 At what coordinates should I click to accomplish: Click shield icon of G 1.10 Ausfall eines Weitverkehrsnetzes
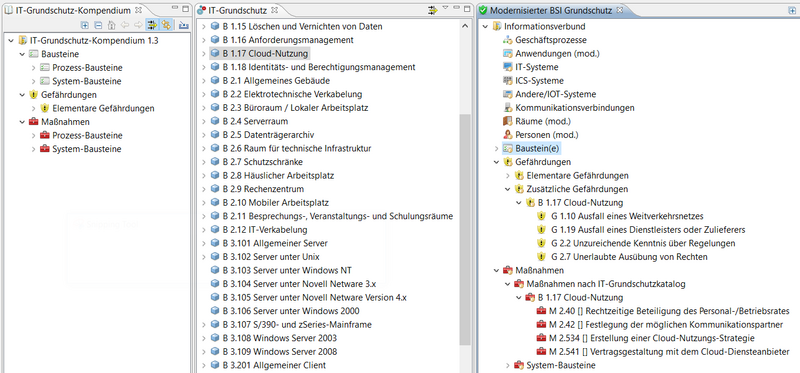541,216
